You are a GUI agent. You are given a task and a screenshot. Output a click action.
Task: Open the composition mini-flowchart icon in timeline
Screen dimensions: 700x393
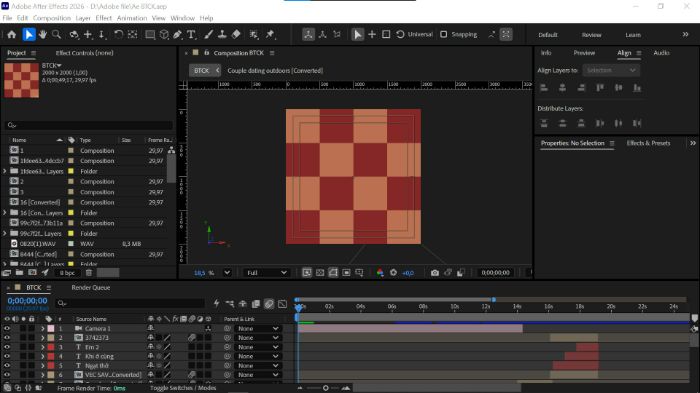[x=229, y=304]
